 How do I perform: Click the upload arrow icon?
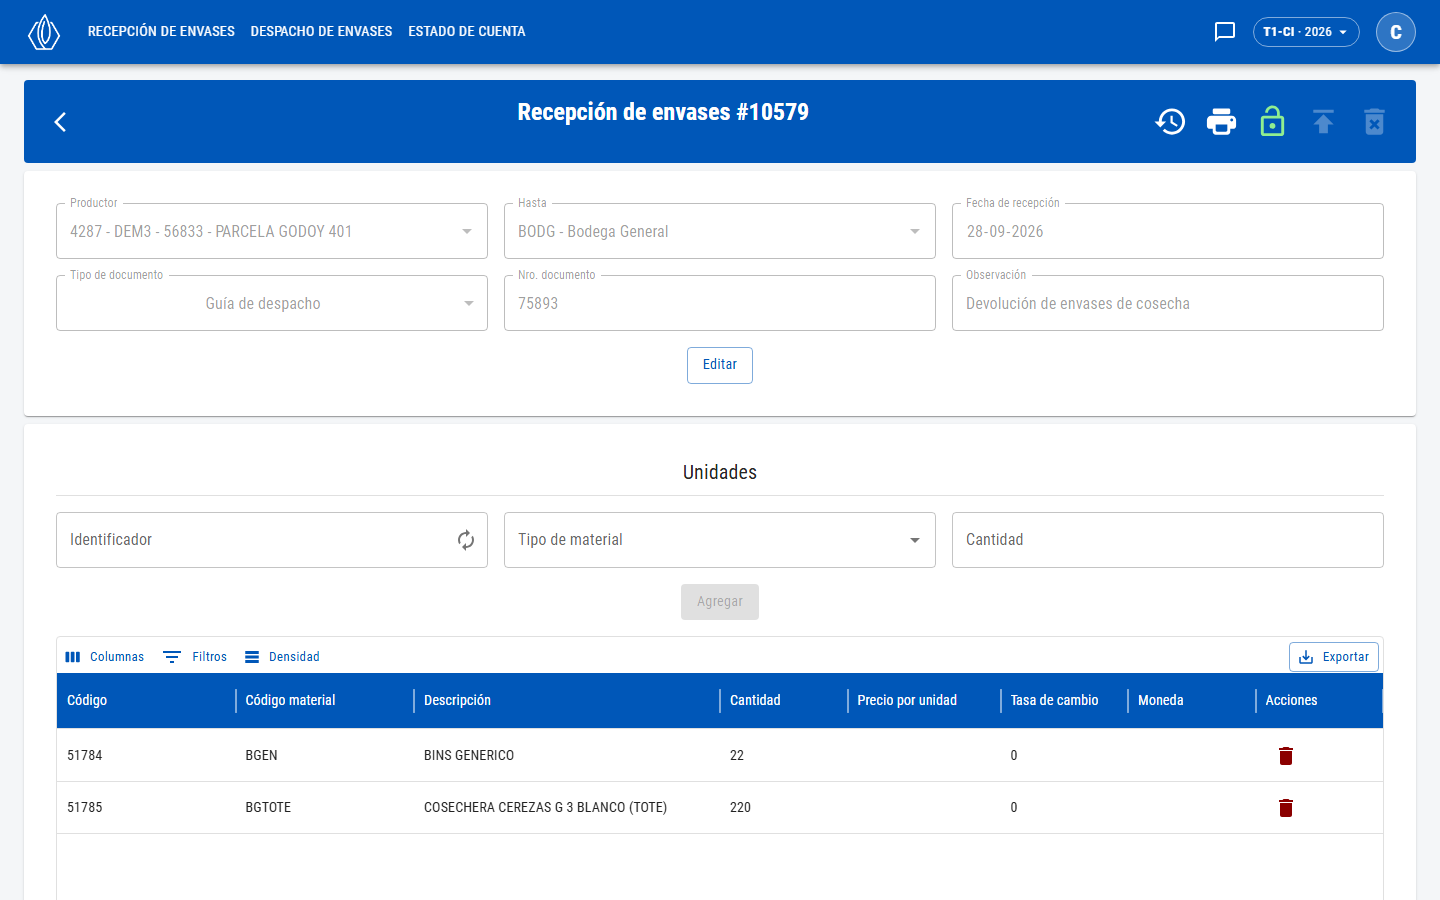point(1323,122)
